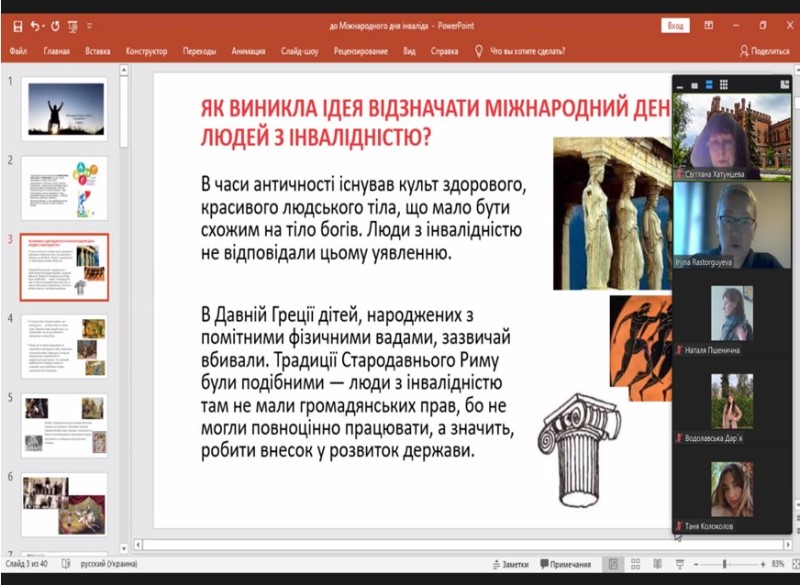800x585 pixels.
Task: Select slide 1 thumbnail with silhouette
Action: pos(64,109)
